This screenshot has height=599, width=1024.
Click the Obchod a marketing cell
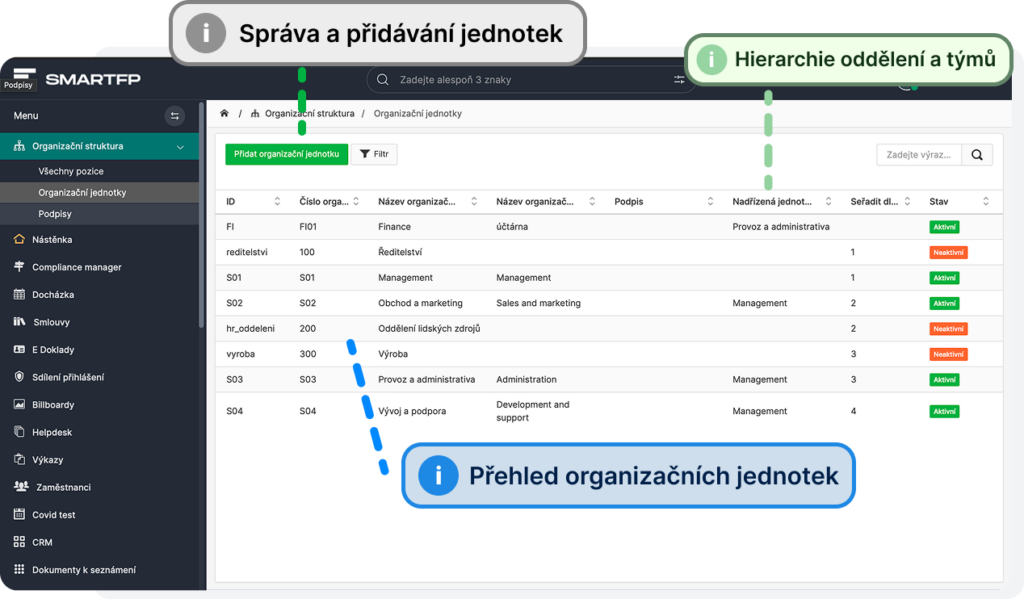420,303
